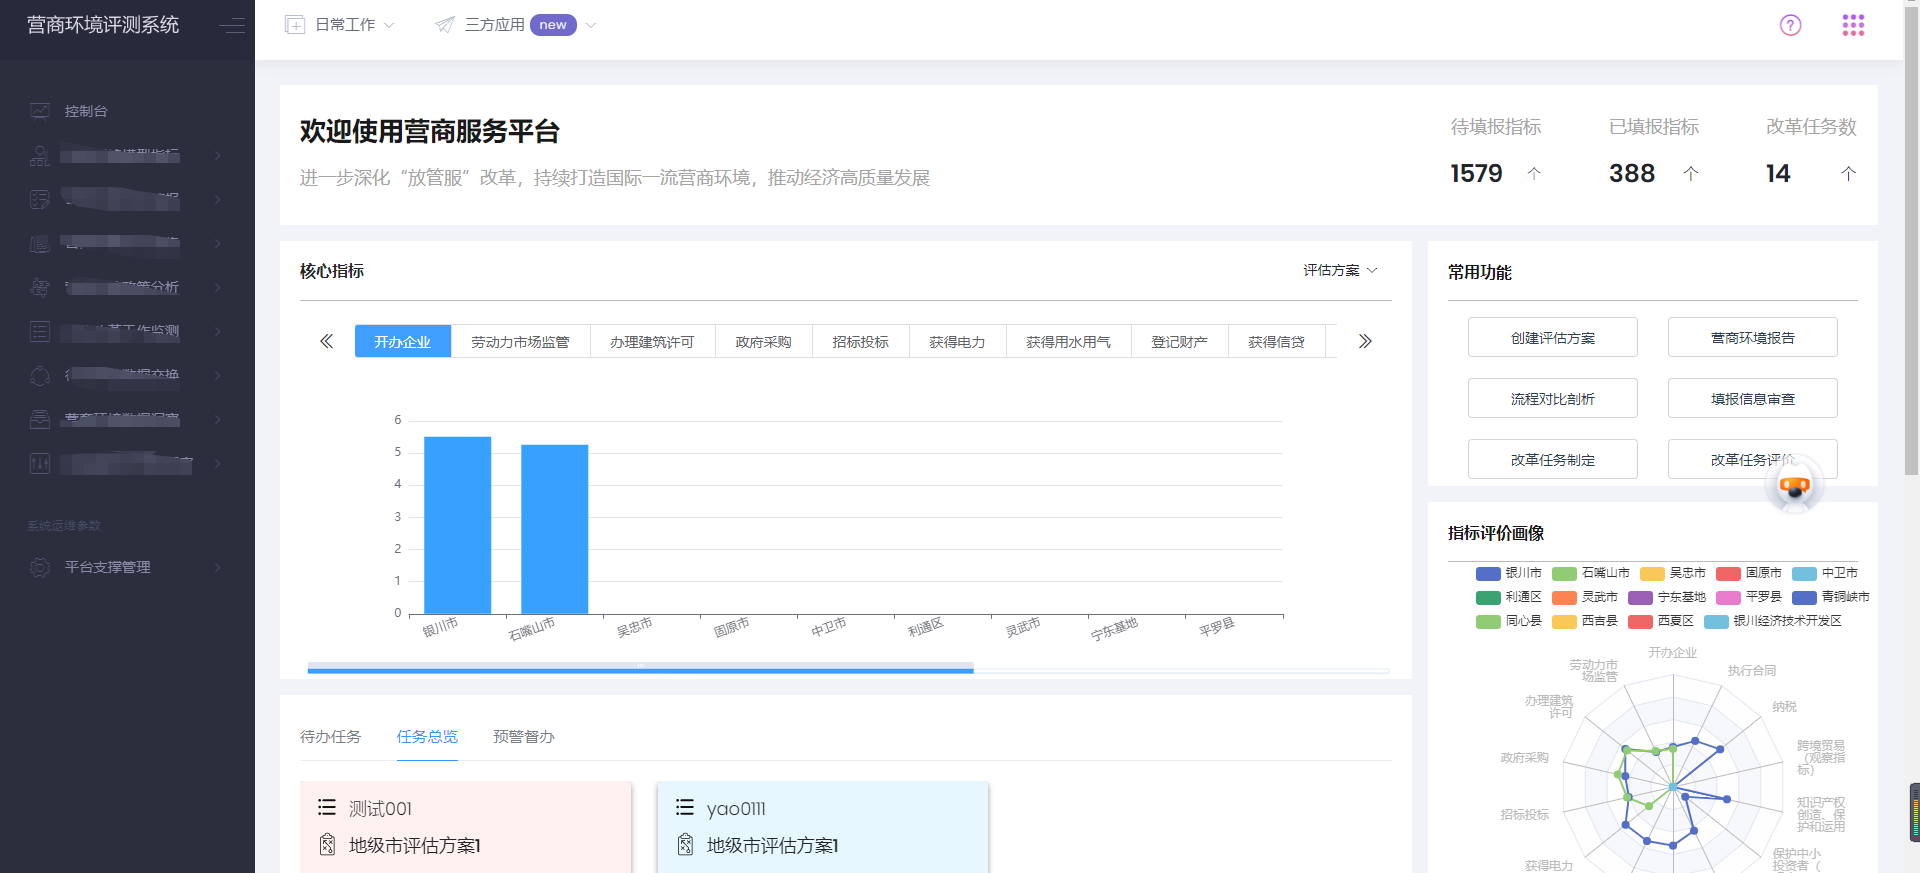The image size is (1920, 873).
Task: Go to next indicator tabs with right double-chevron
Action: pyautogui.click(x=1365, y=341)
